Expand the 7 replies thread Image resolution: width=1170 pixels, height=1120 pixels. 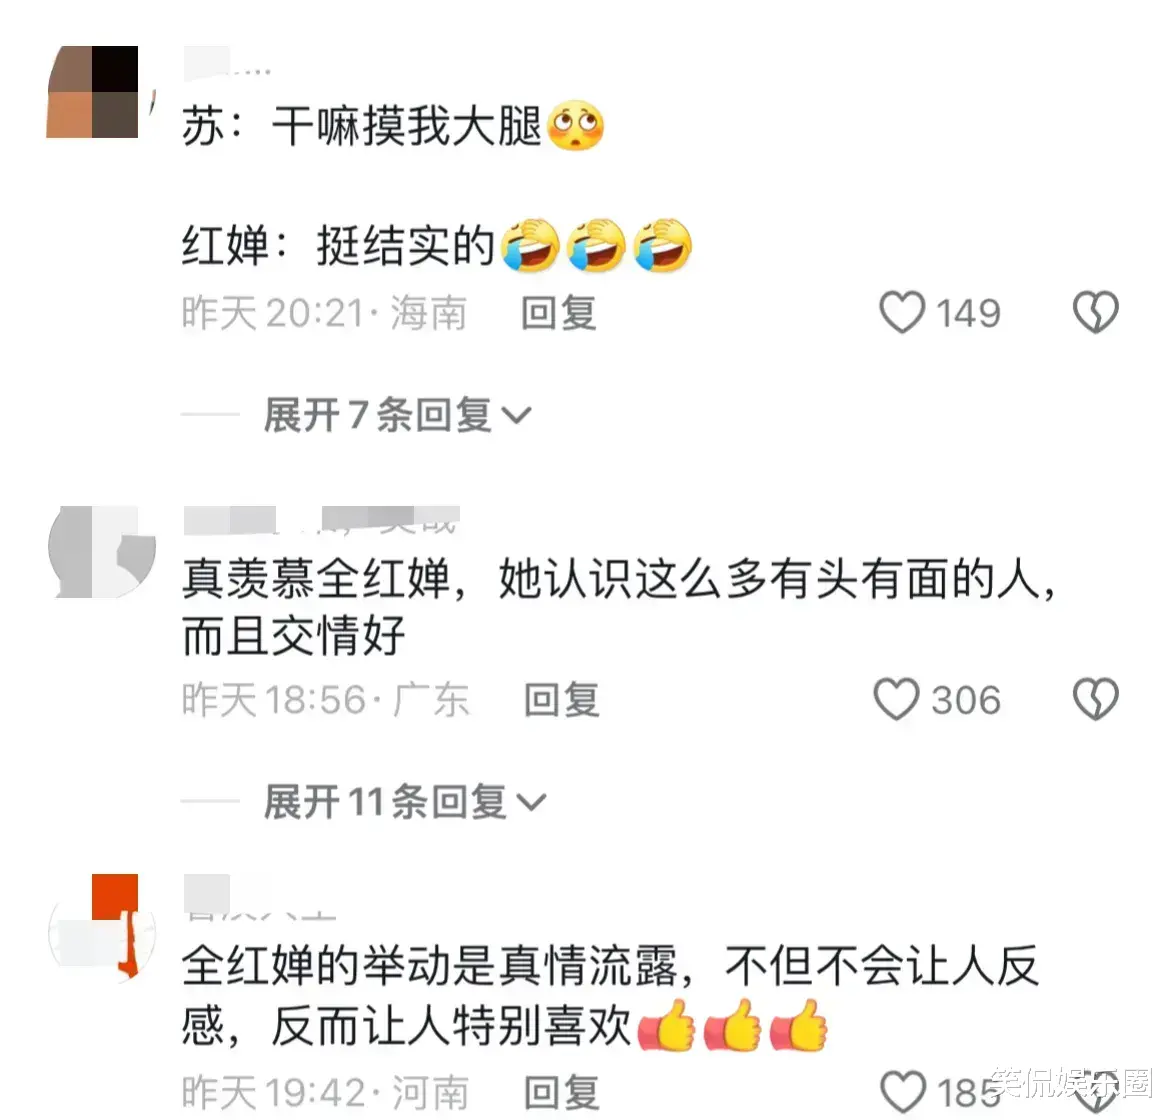(x=397, y=415)
